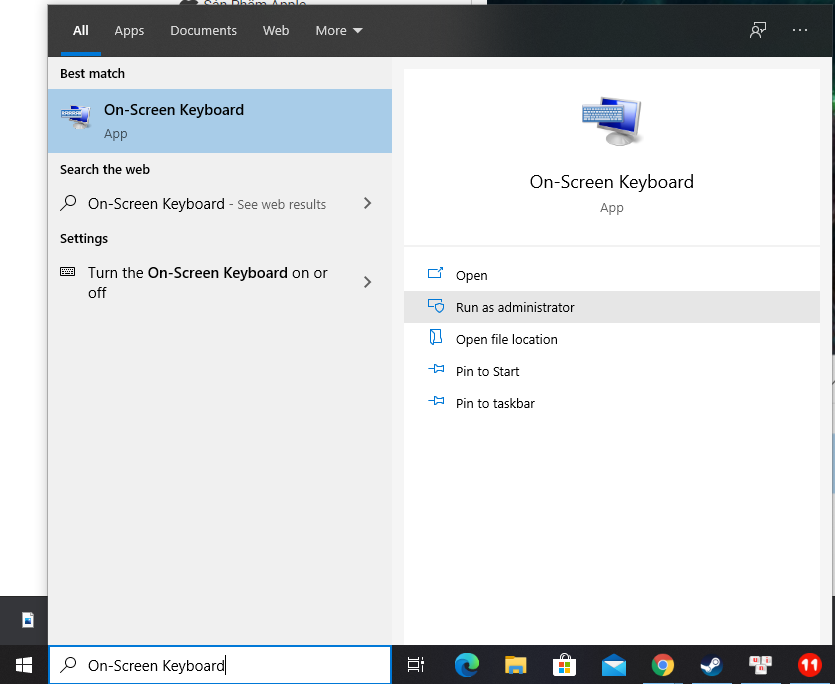
Task: Open Microsoft Store from the taskbar
Action: (x=564, y=665)
